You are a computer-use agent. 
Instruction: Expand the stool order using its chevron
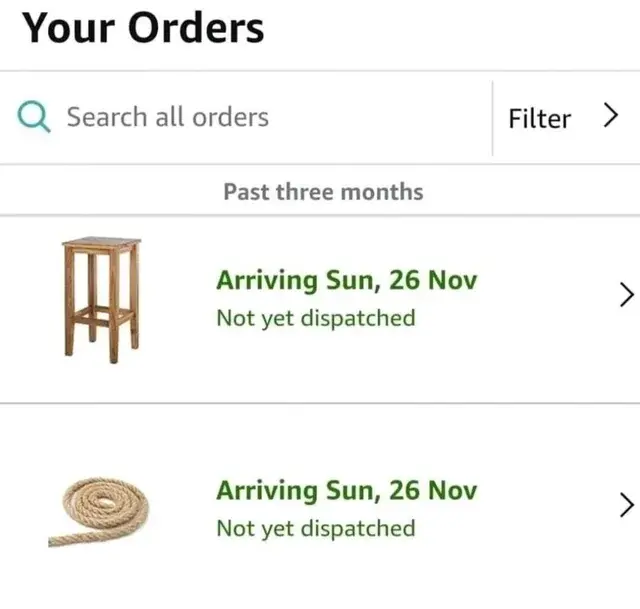pyautogui.click(x=626, y=295)
